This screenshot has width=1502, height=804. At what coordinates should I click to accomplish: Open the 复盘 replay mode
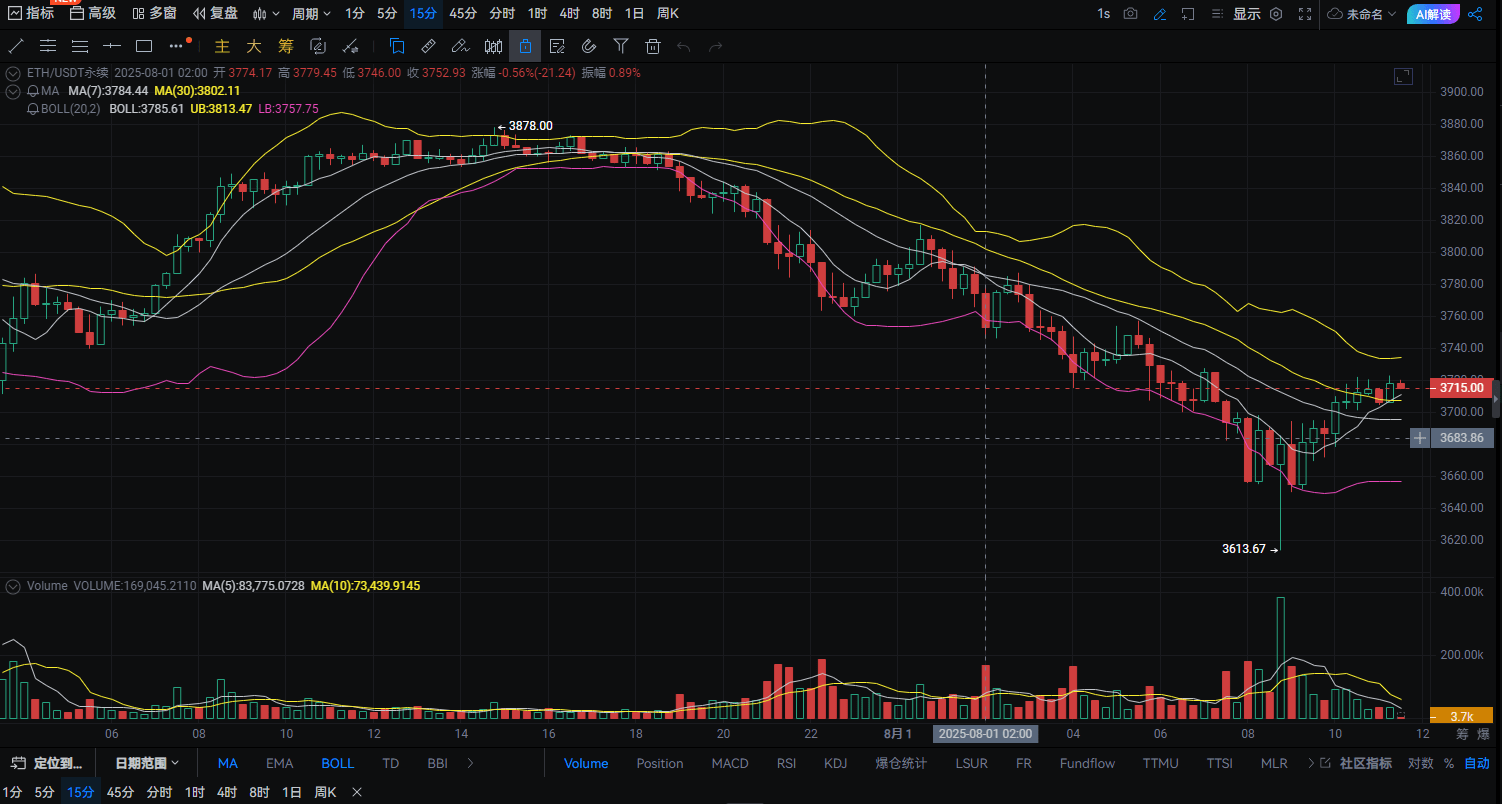click(215, 13)
